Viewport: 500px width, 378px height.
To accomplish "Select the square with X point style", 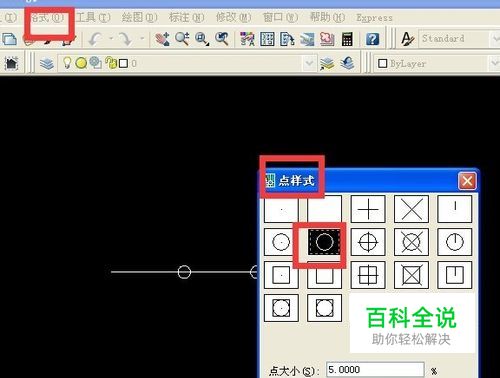I will [x=411, y=275].
